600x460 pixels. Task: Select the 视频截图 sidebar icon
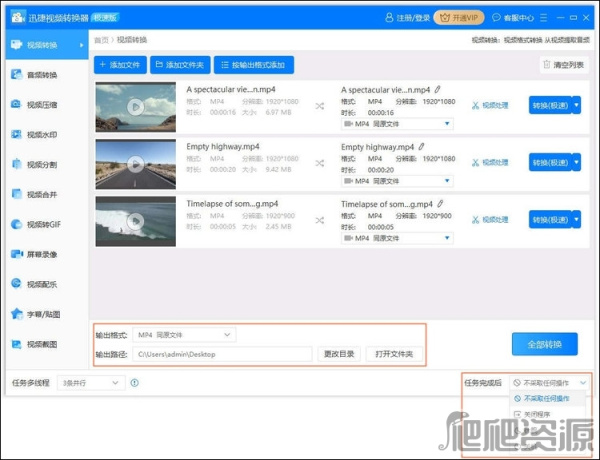pyautogui.click(x=16, y=344)
